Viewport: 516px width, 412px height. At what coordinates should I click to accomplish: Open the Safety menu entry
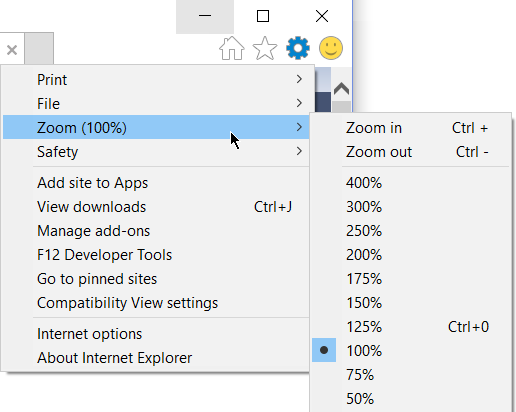156,152
